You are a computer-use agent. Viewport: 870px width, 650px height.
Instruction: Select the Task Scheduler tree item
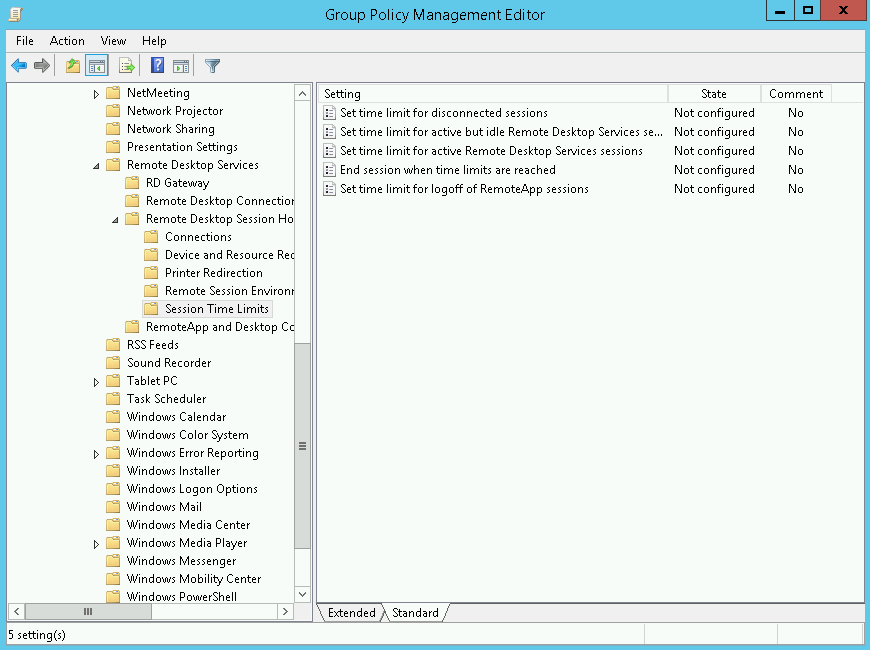coord(166,399)
